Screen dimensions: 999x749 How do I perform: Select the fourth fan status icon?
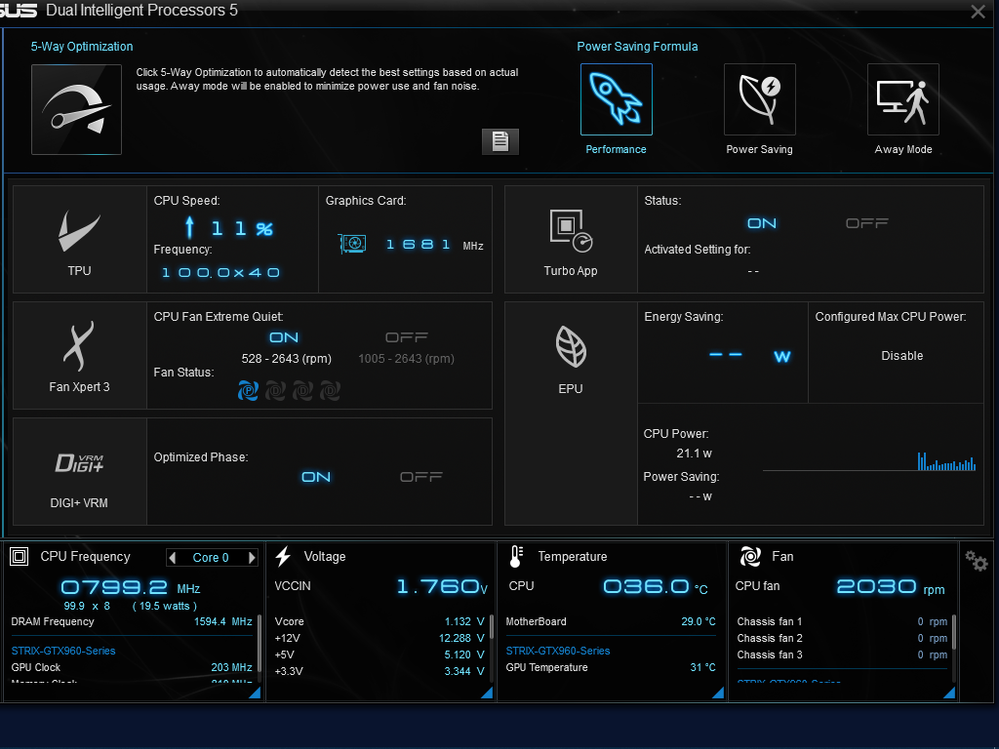[x=330, y=390]
